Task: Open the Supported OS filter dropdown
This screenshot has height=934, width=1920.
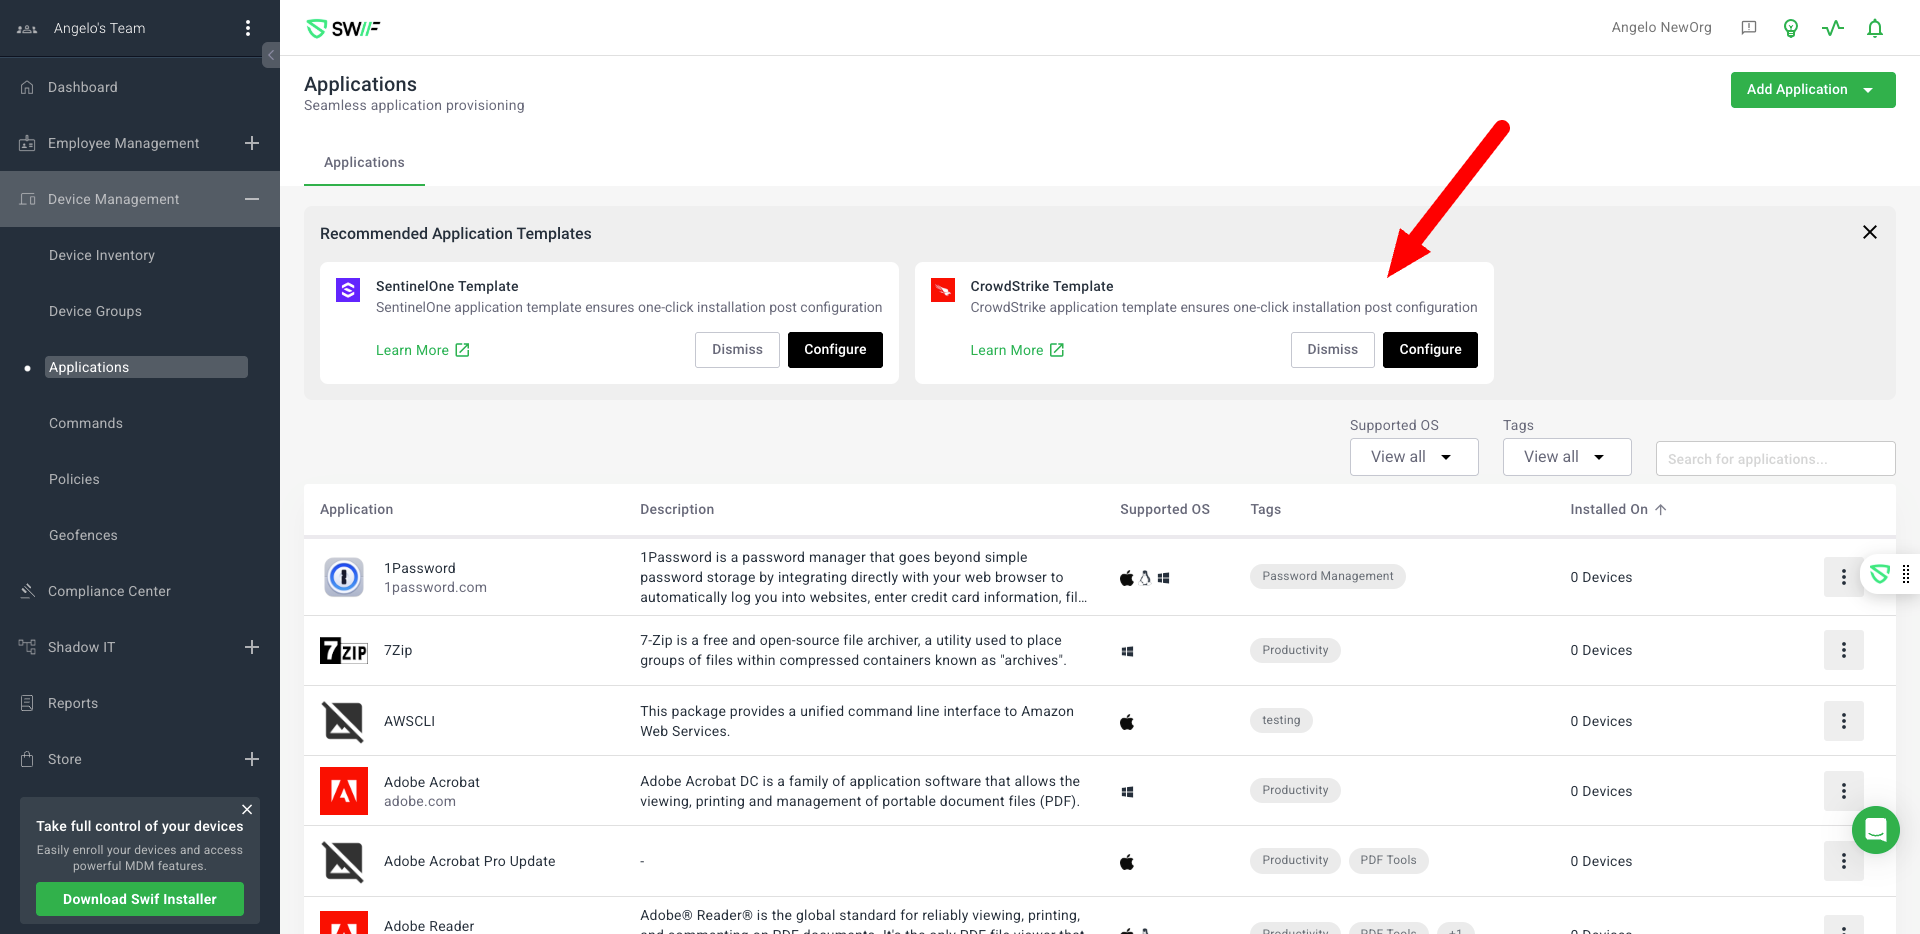Action: [x=1413, y=457]
